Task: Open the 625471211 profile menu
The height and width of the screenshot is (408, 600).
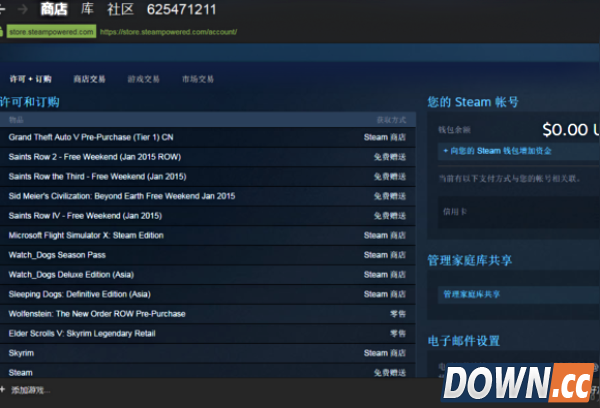Action: [182, 9]
